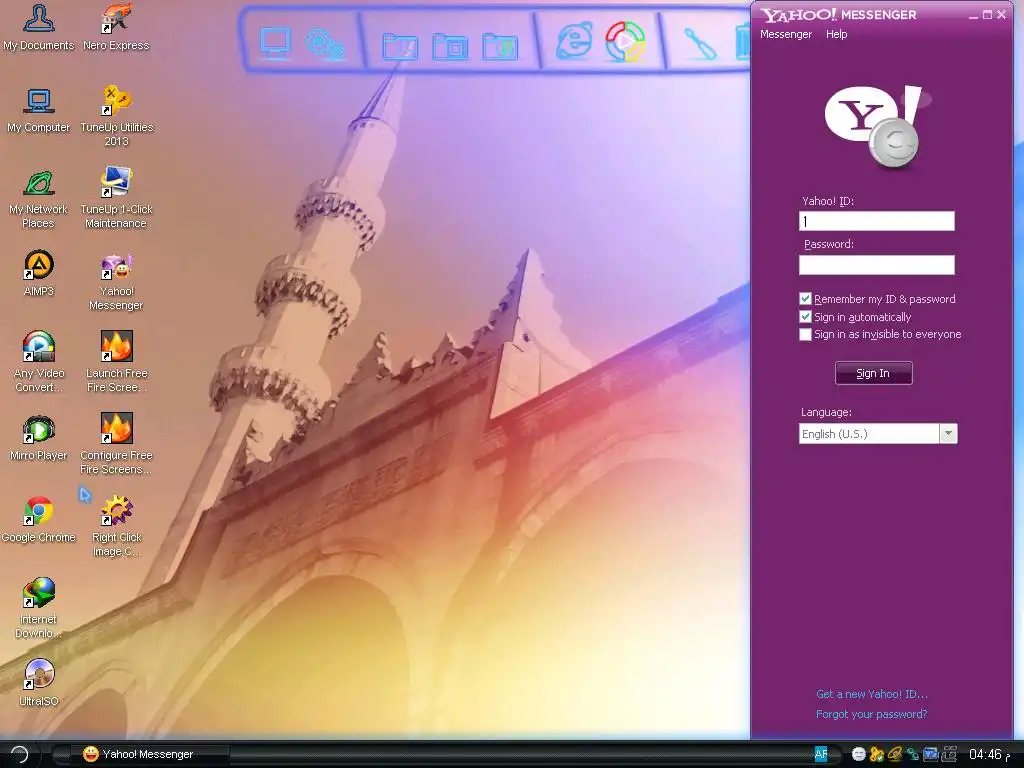The width and height of the screenshot is (1024, 768).
Task: Uncheck Sign in automatically
Action: click(x=805, y=317)
